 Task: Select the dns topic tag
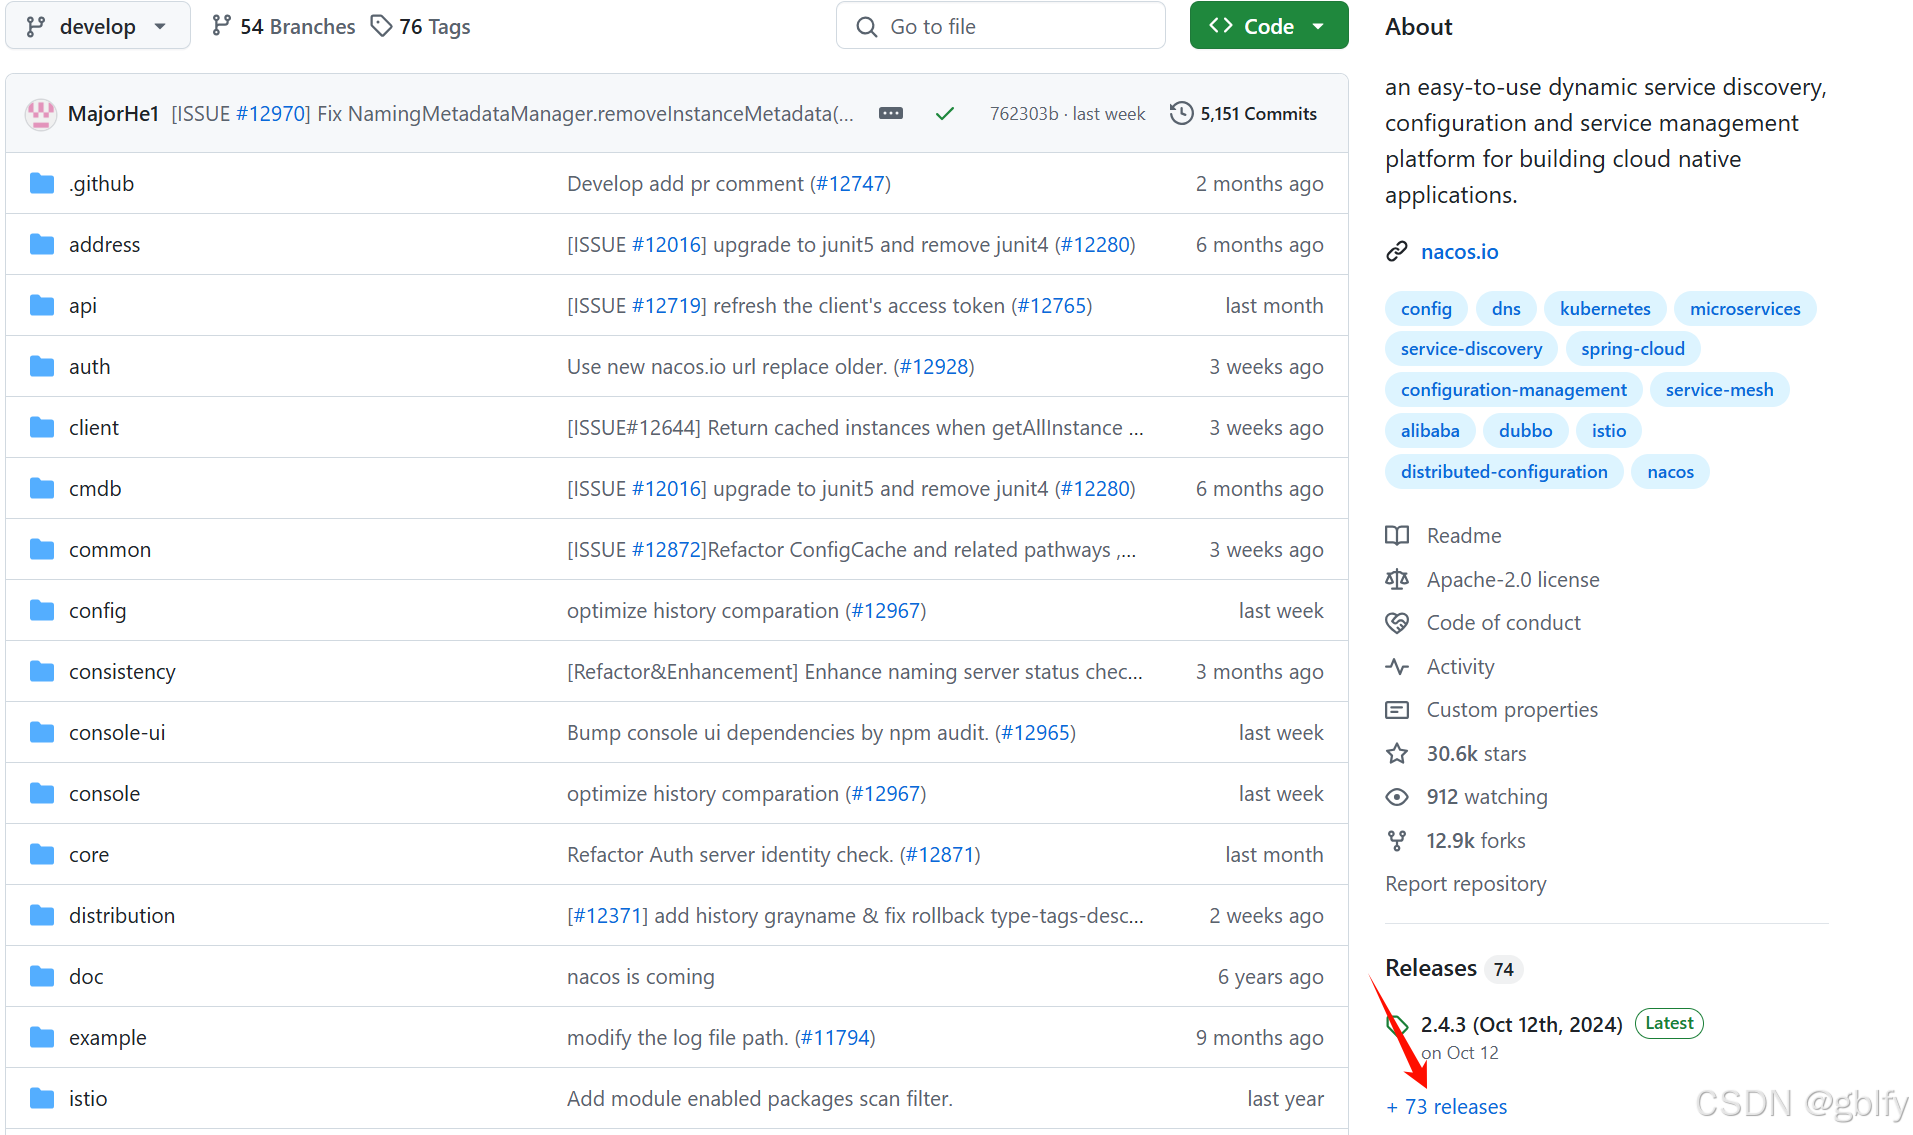click(x=1506, y=309)
